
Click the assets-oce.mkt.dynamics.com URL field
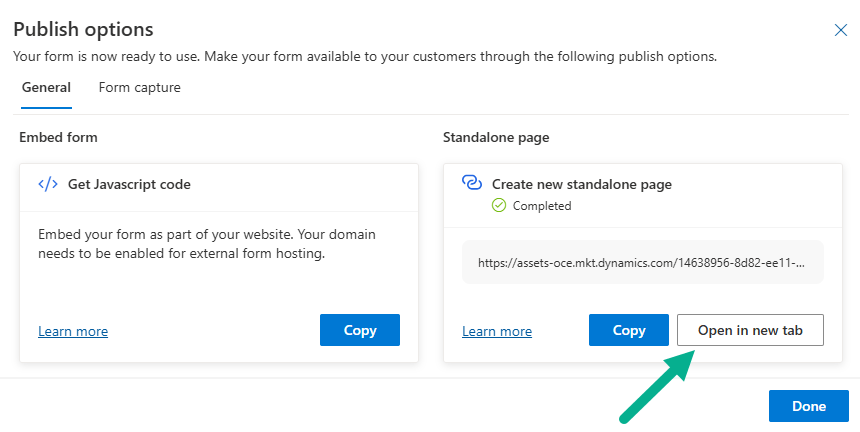tap(642, 263)
